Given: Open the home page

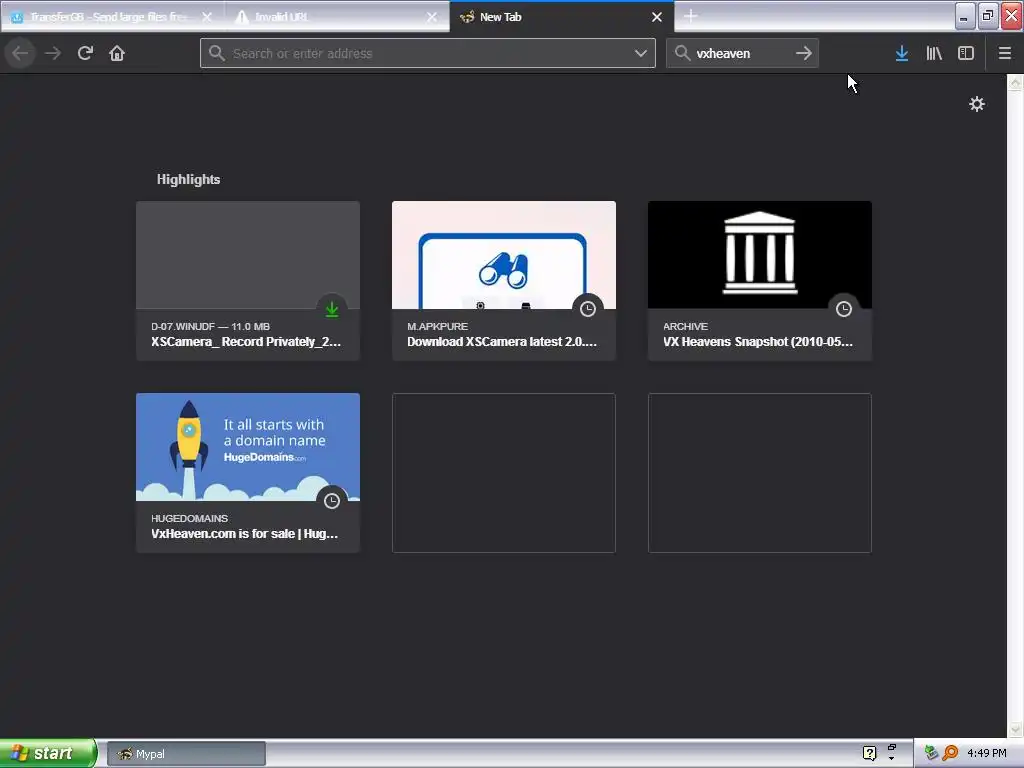Looking at the screenshot, I should point(117,53).
